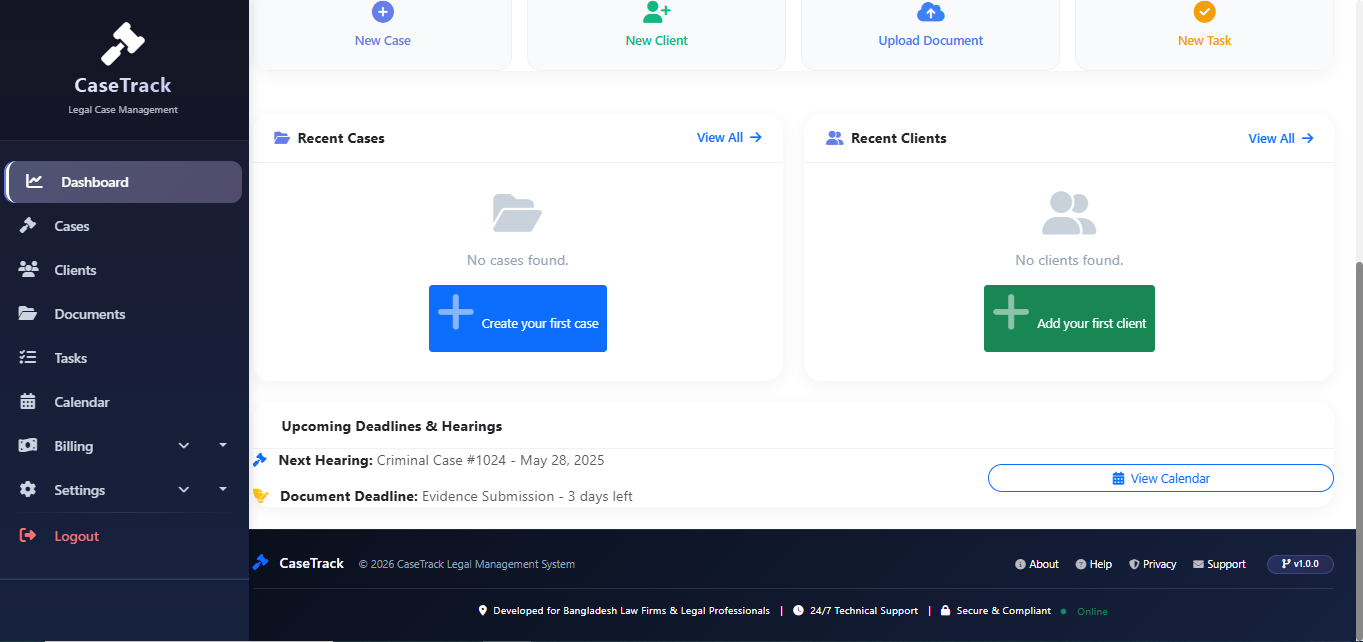Open the View Calendar button
Screen dimensions: 1363x642
[x=1161, y=478]
